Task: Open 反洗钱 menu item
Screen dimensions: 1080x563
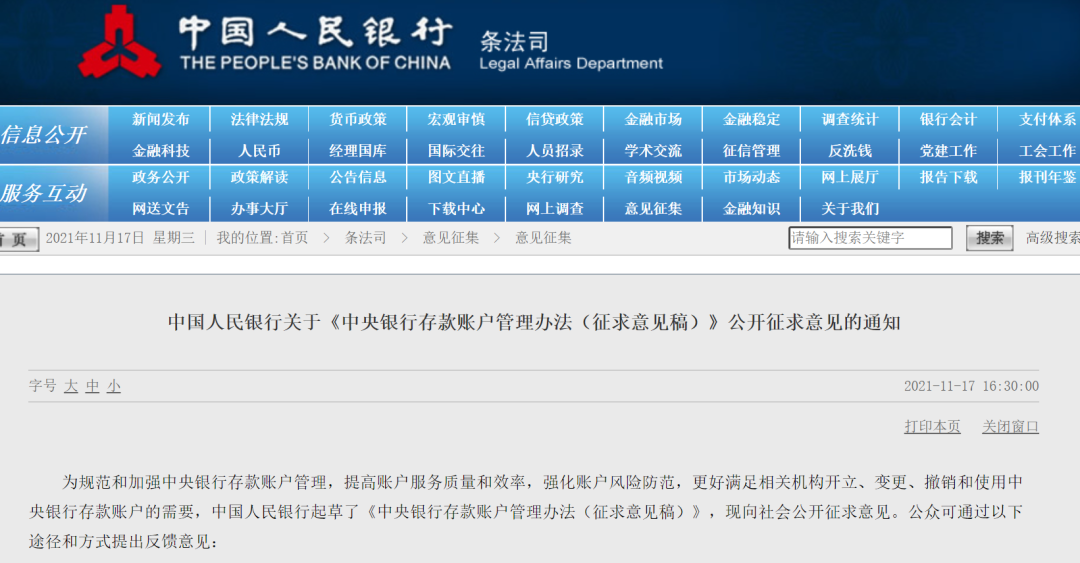Action: 850,151
